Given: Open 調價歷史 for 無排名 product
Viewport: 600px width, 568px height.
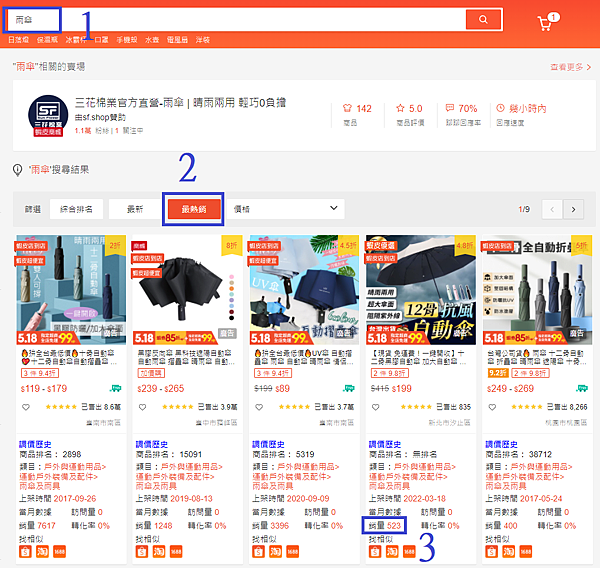Looking at the screenshot, I should 385,444.
